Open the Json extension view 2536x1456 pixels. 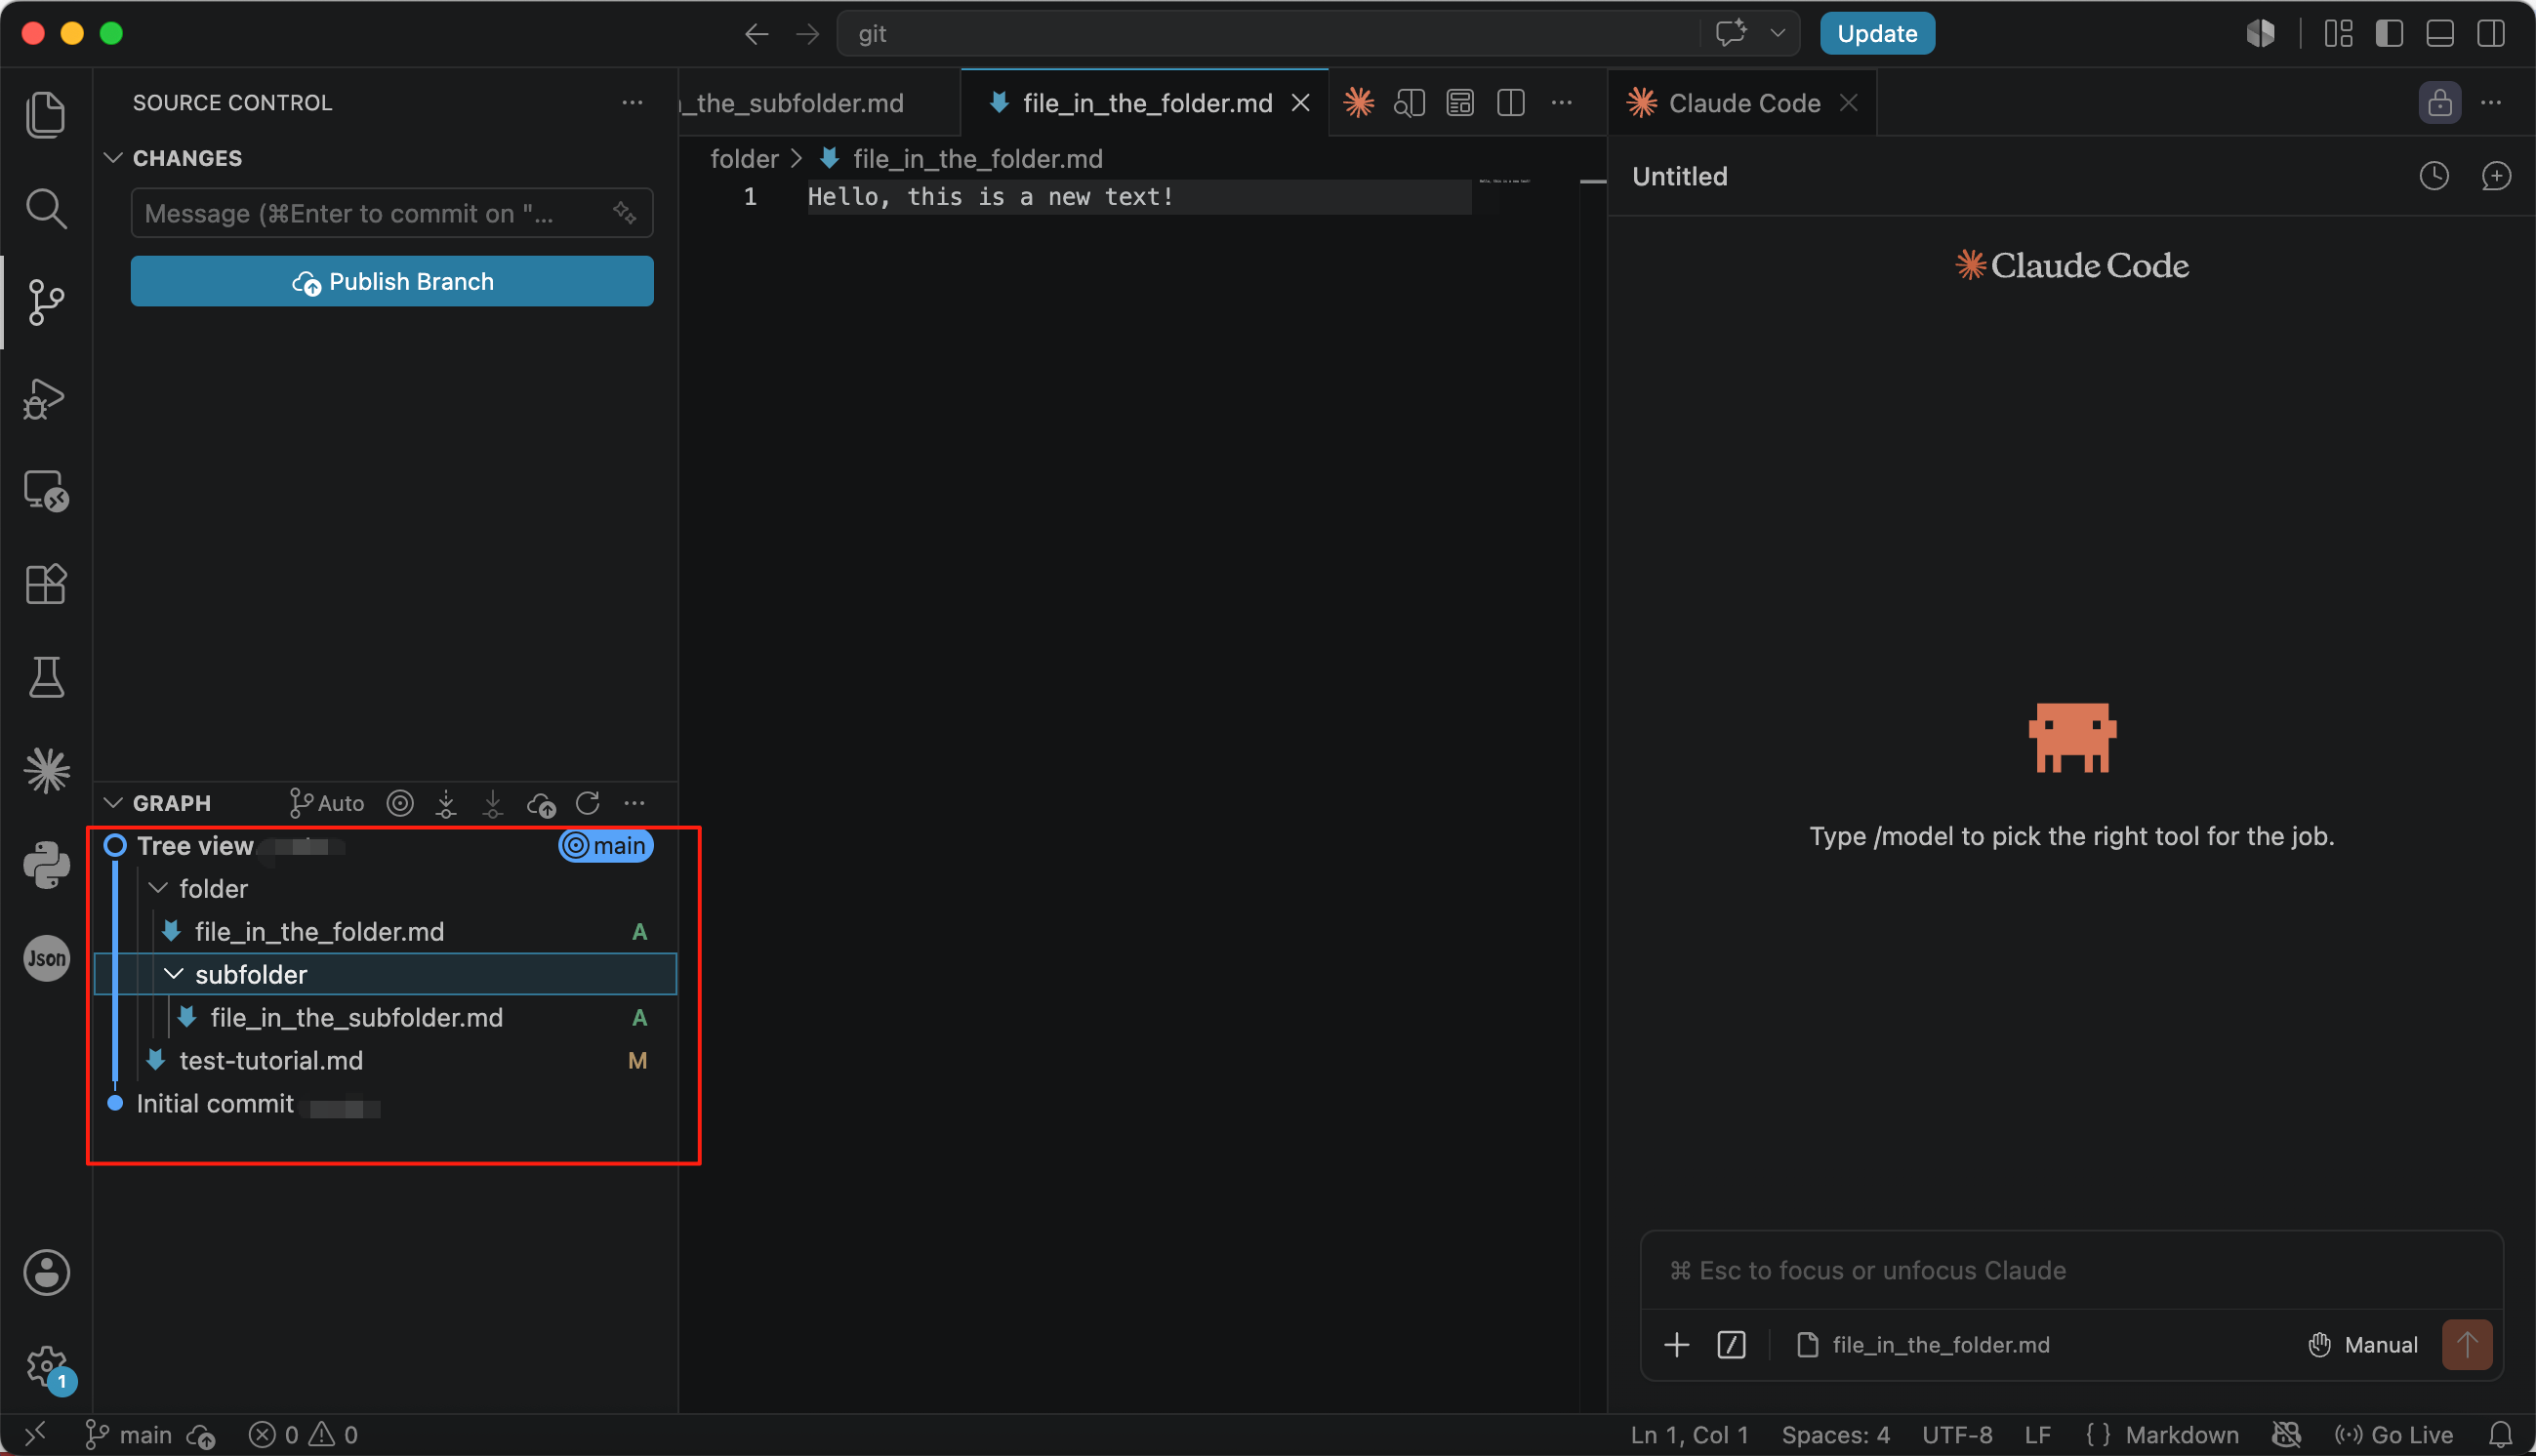click(46, 959)
